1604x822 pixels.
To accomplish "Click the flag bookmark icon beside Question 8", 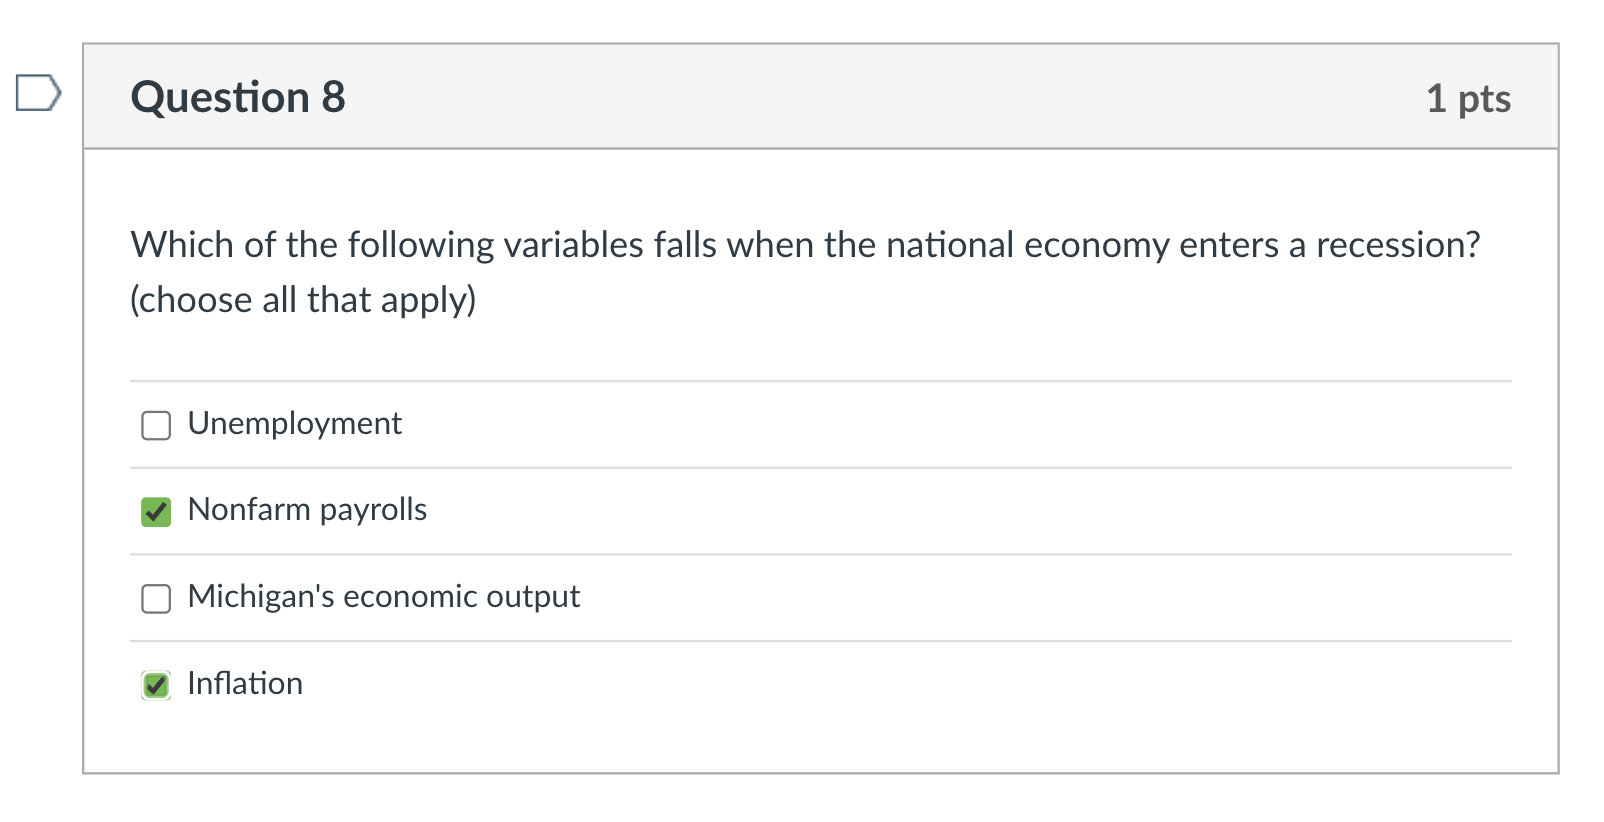I will tap(40, 93).
